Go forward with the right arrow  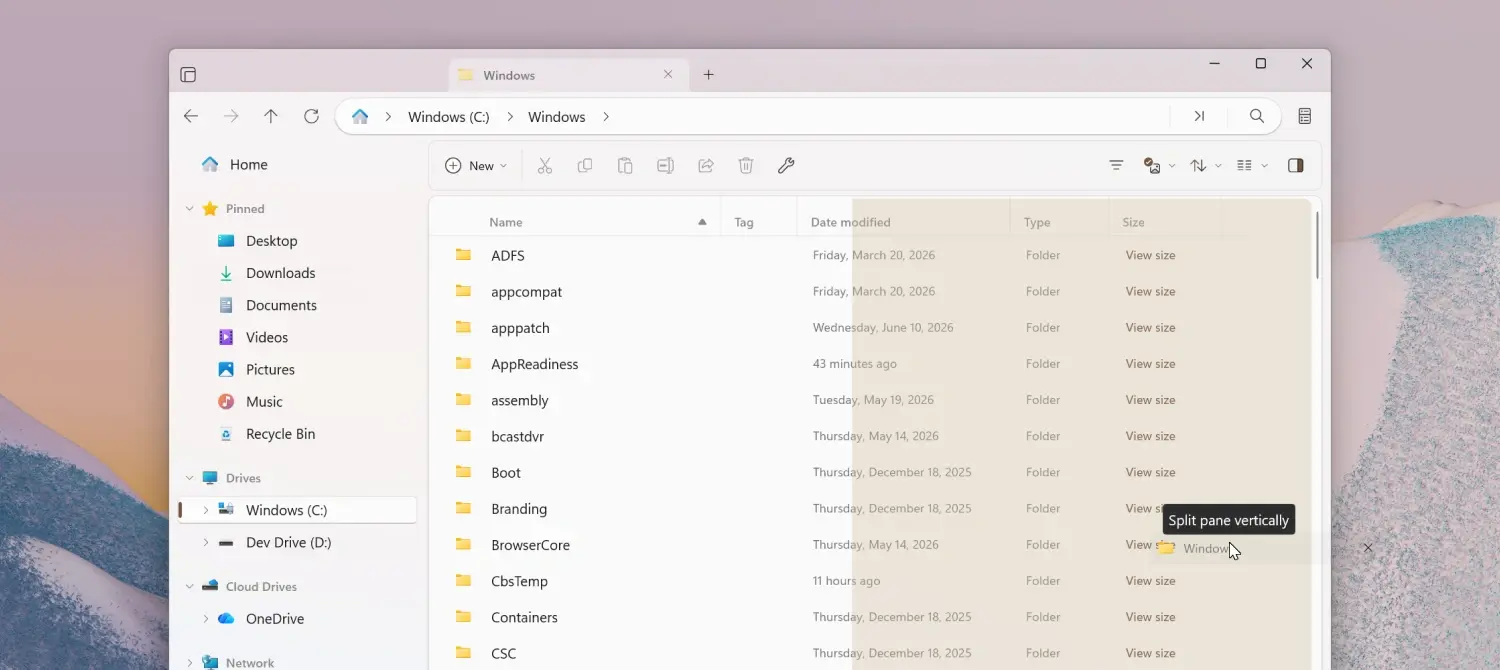point(231,116)
